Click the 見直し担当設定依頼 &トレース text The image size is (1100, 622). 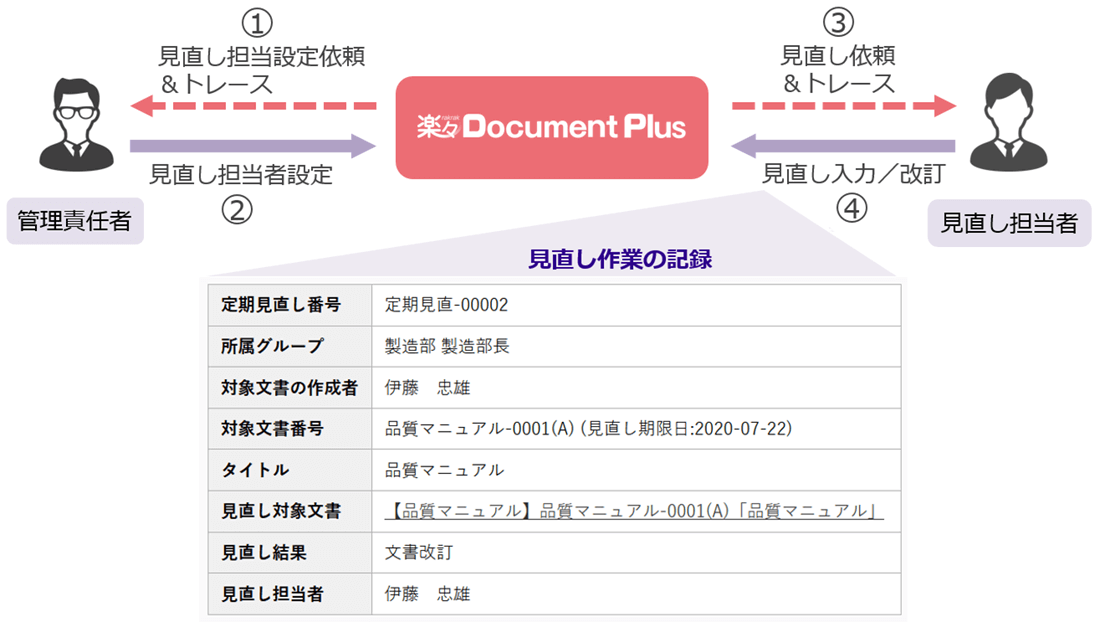point(262,70)
